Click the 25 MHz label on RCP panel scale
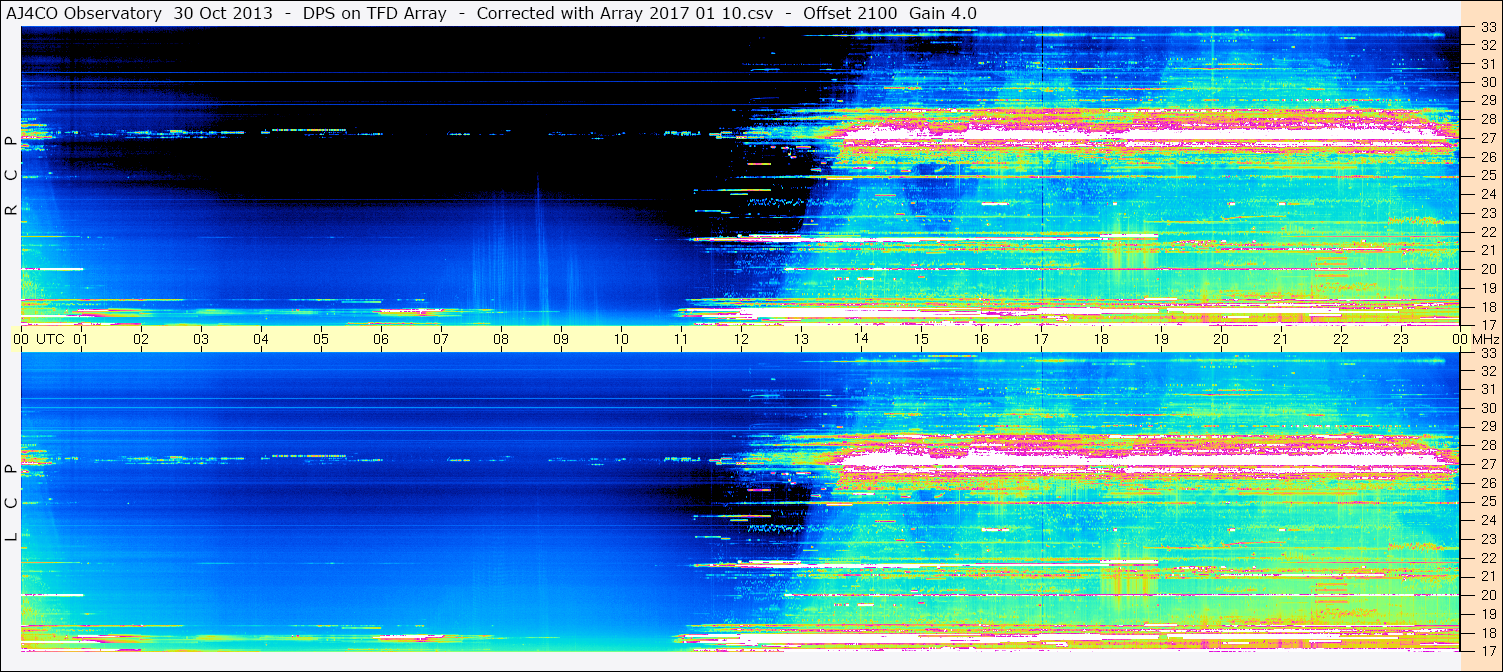This screenshot has width=1503, height=672. tap(1487, 176)
